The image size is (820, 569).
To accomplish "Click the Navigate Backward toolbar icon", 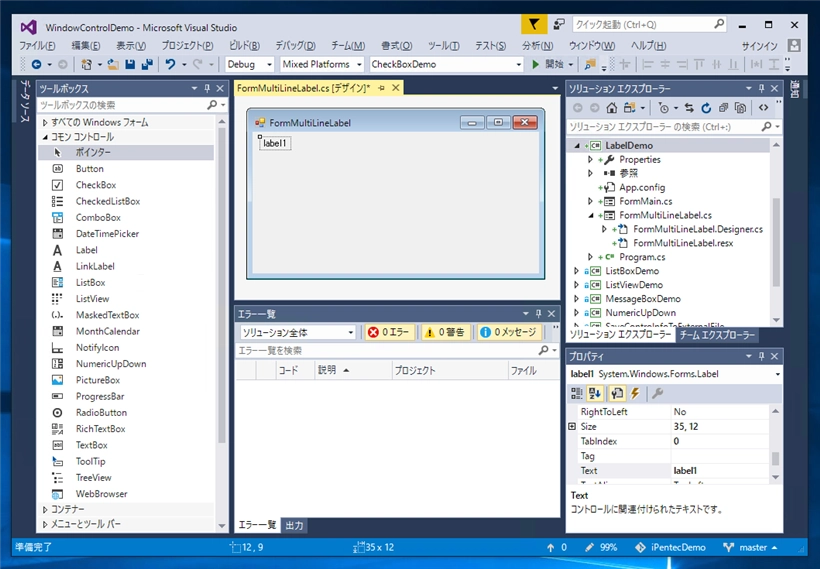I will click(37, 64).
